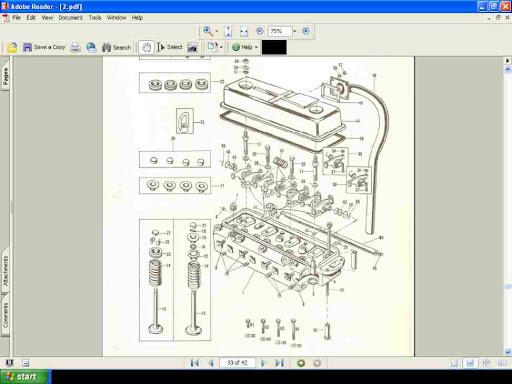
Task: Open a file with the folder icon
Action: coord(12,48)
